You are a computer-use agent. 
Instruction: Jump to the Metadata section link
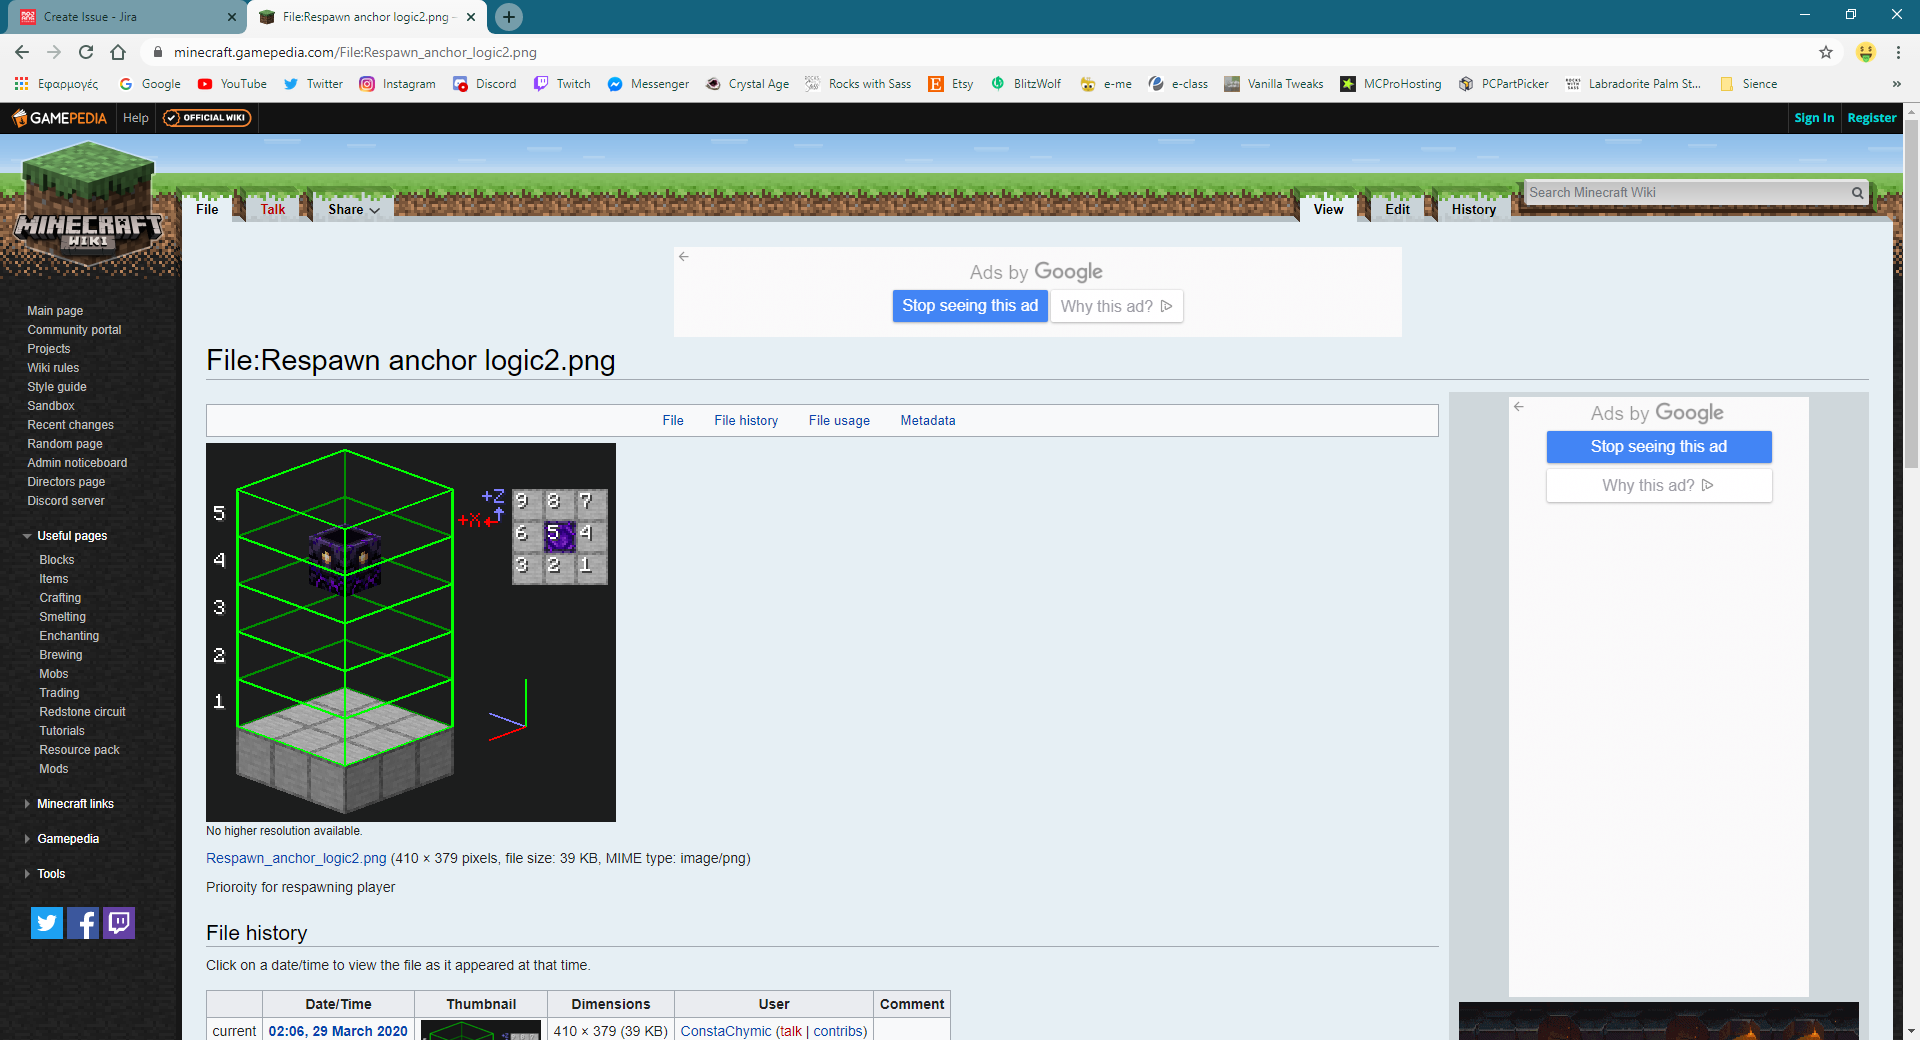coord(928,421)
